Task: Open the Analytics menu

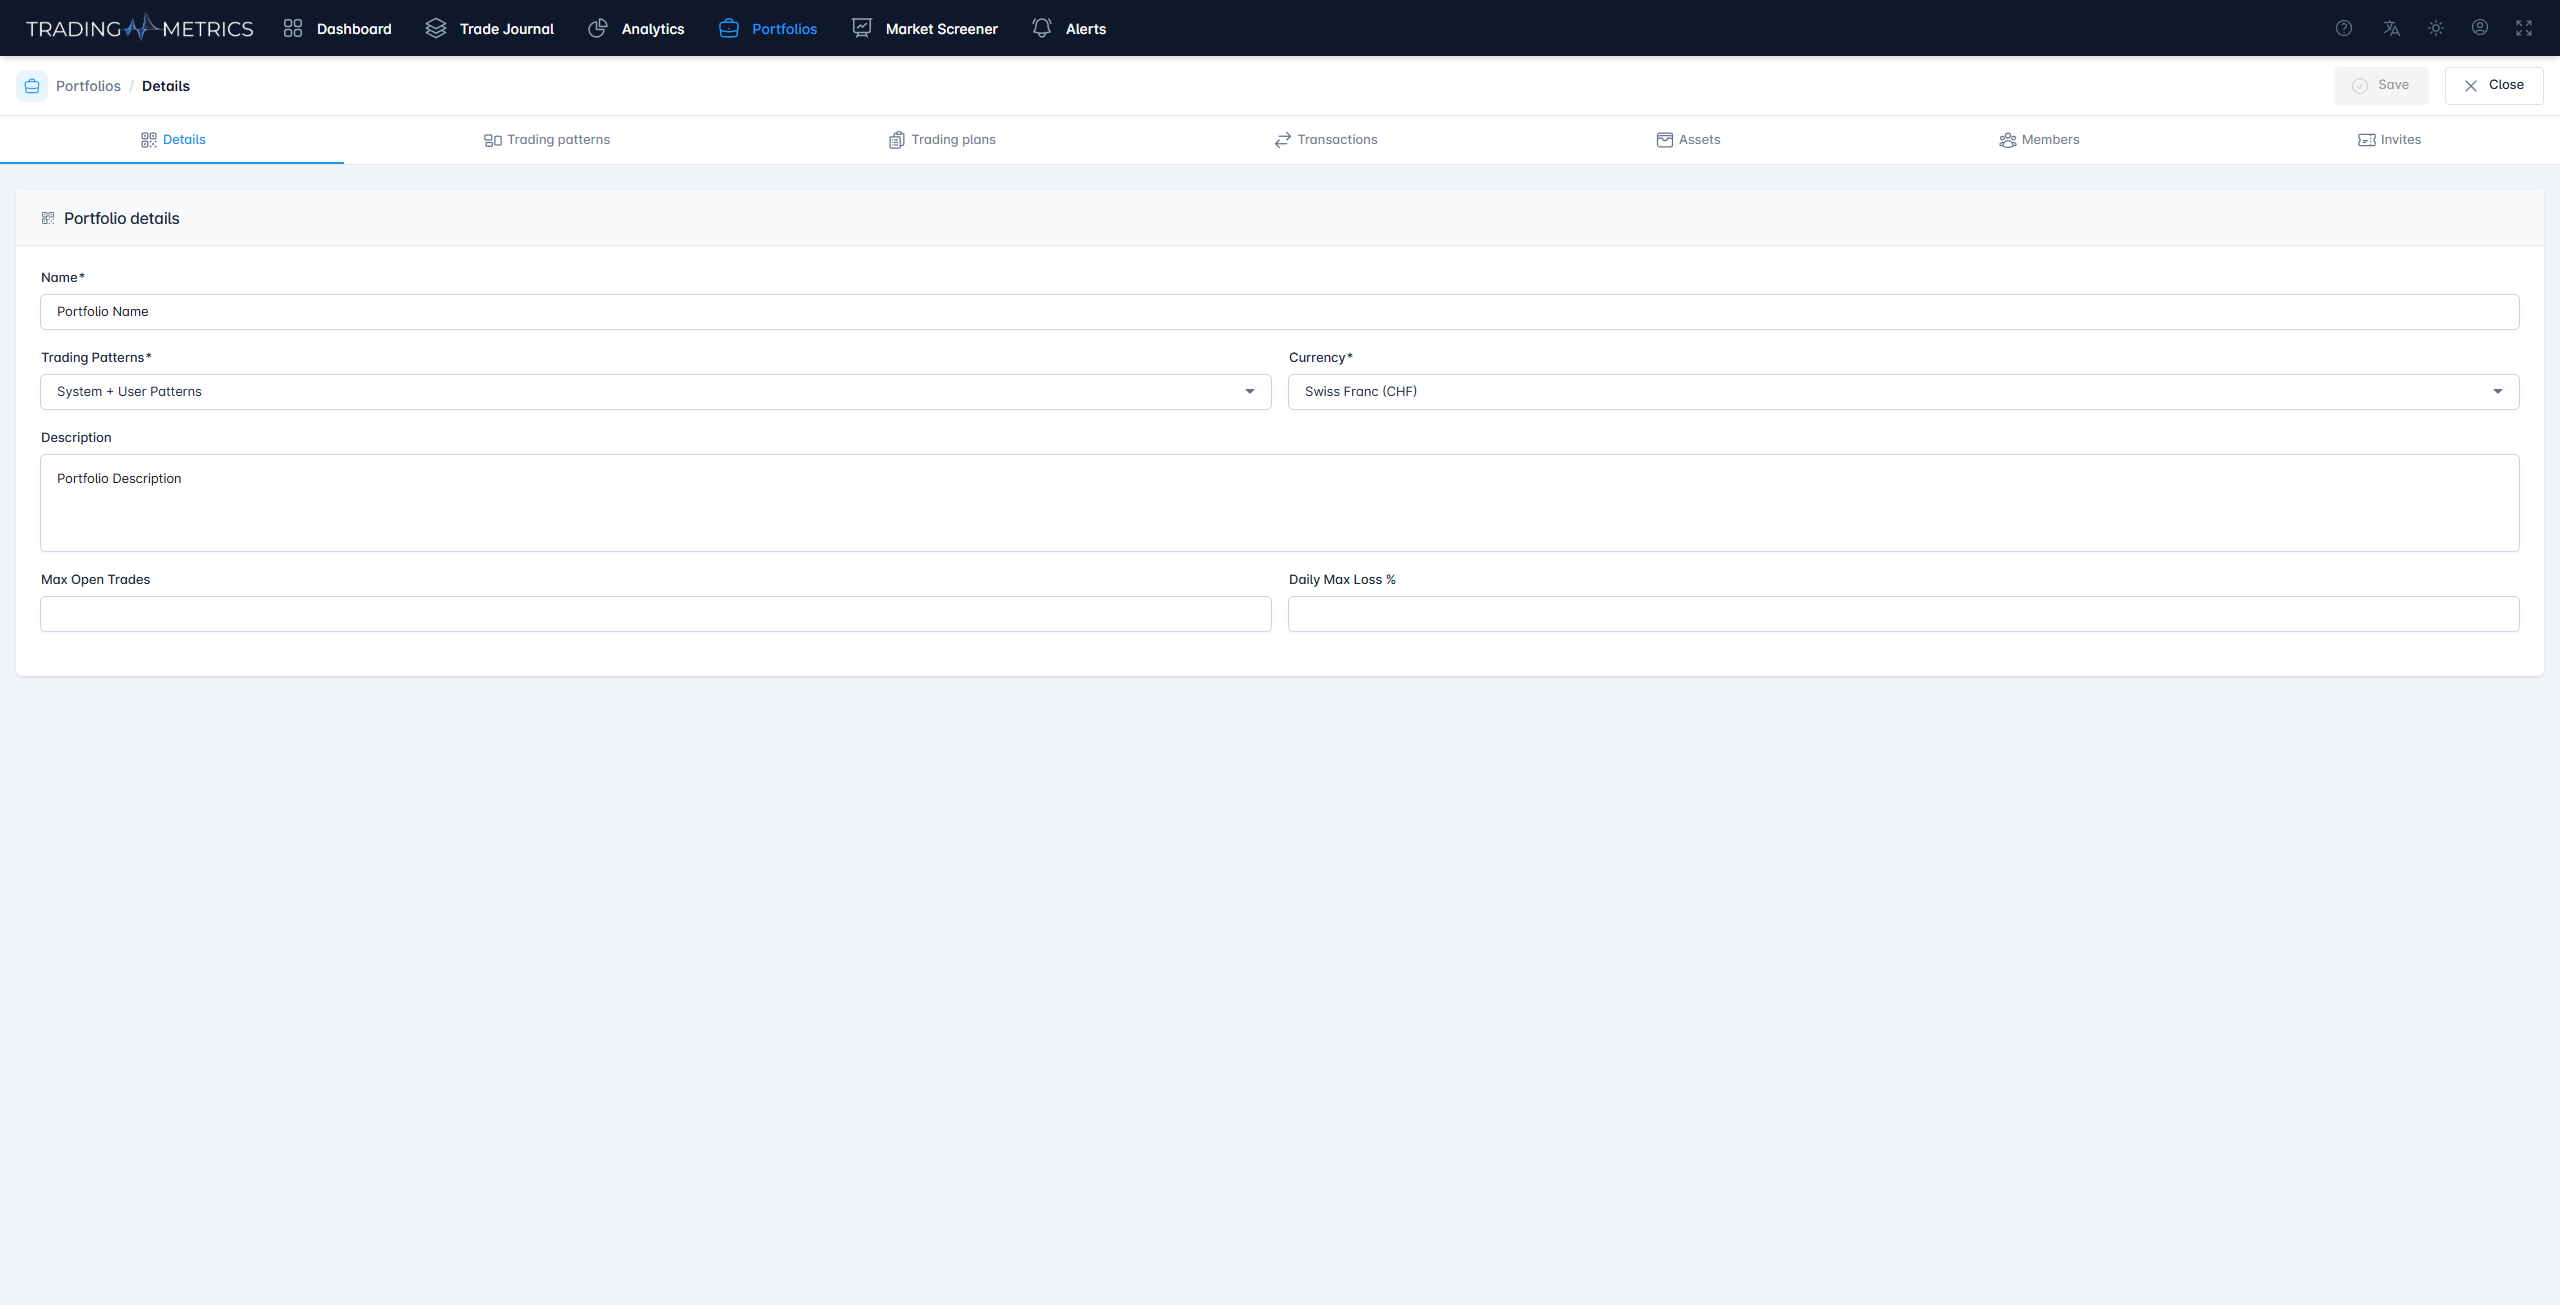Action: click(653, 29)
